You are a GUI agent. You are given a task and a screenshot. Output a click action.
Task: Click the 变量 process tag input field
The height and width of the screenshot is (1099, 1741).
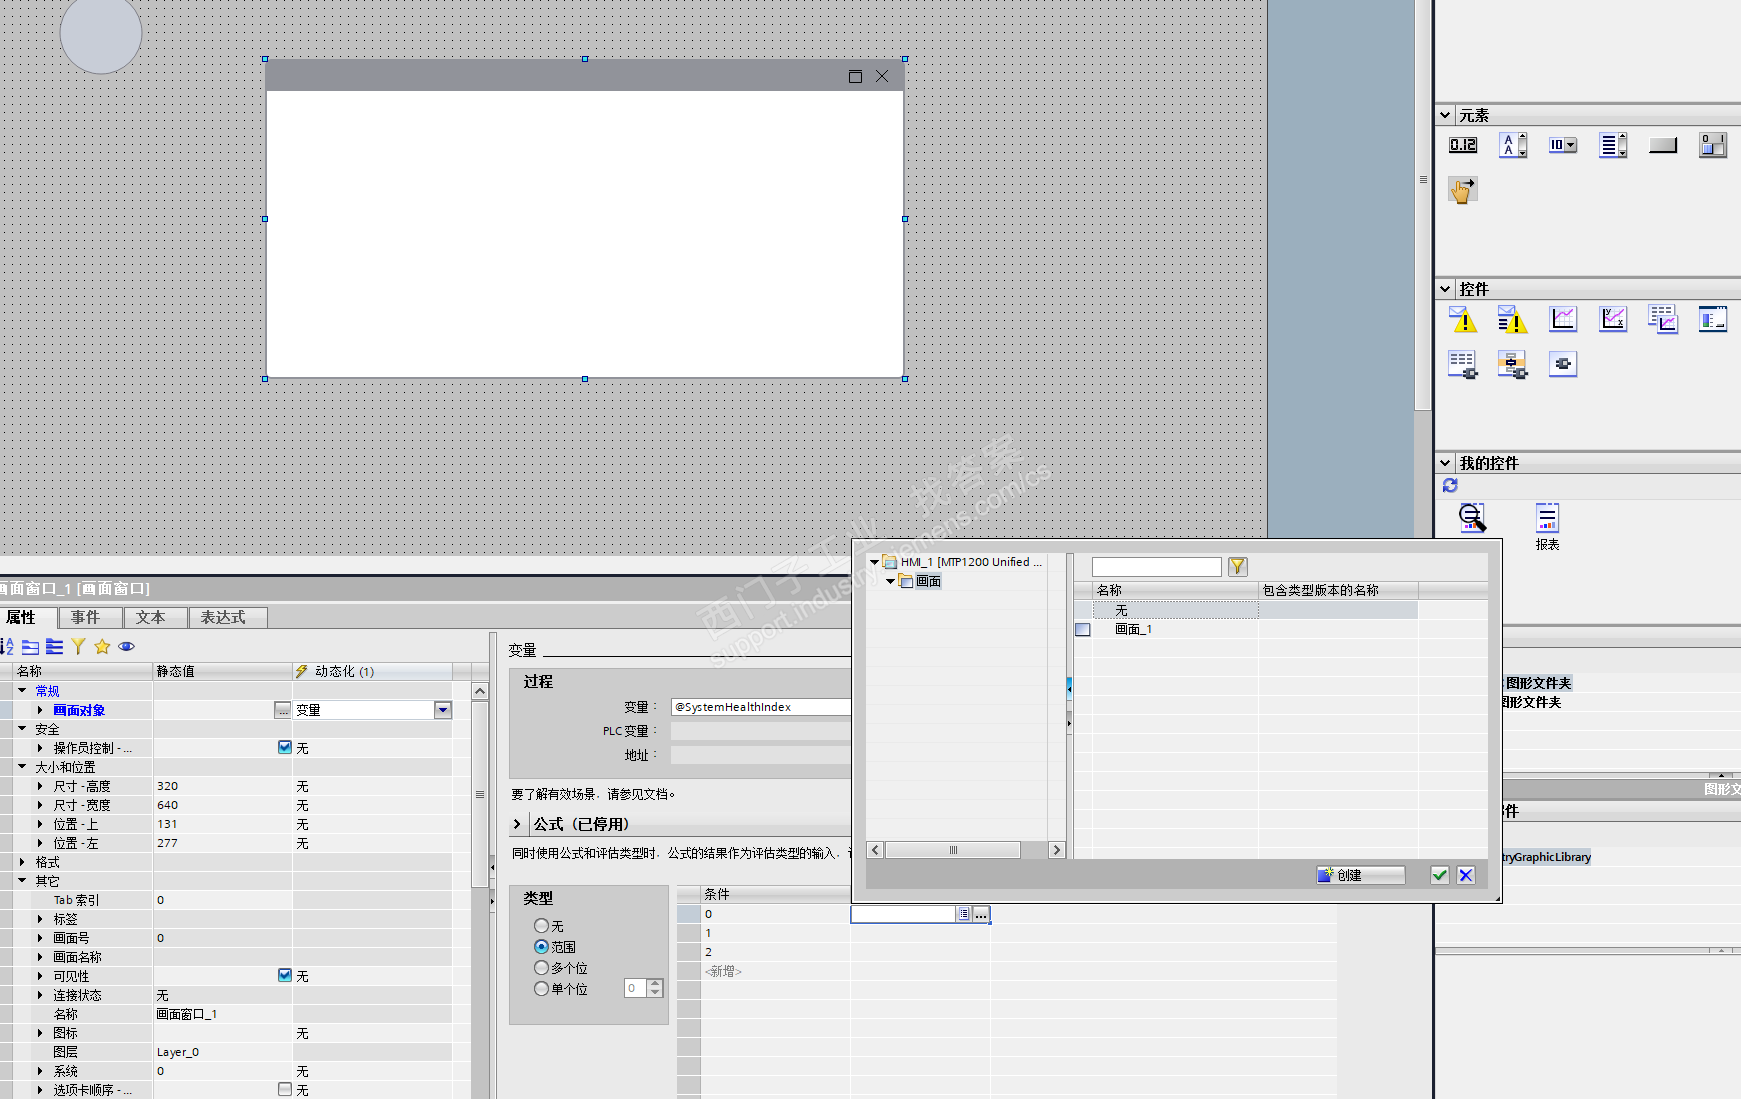tap(761, 707)
